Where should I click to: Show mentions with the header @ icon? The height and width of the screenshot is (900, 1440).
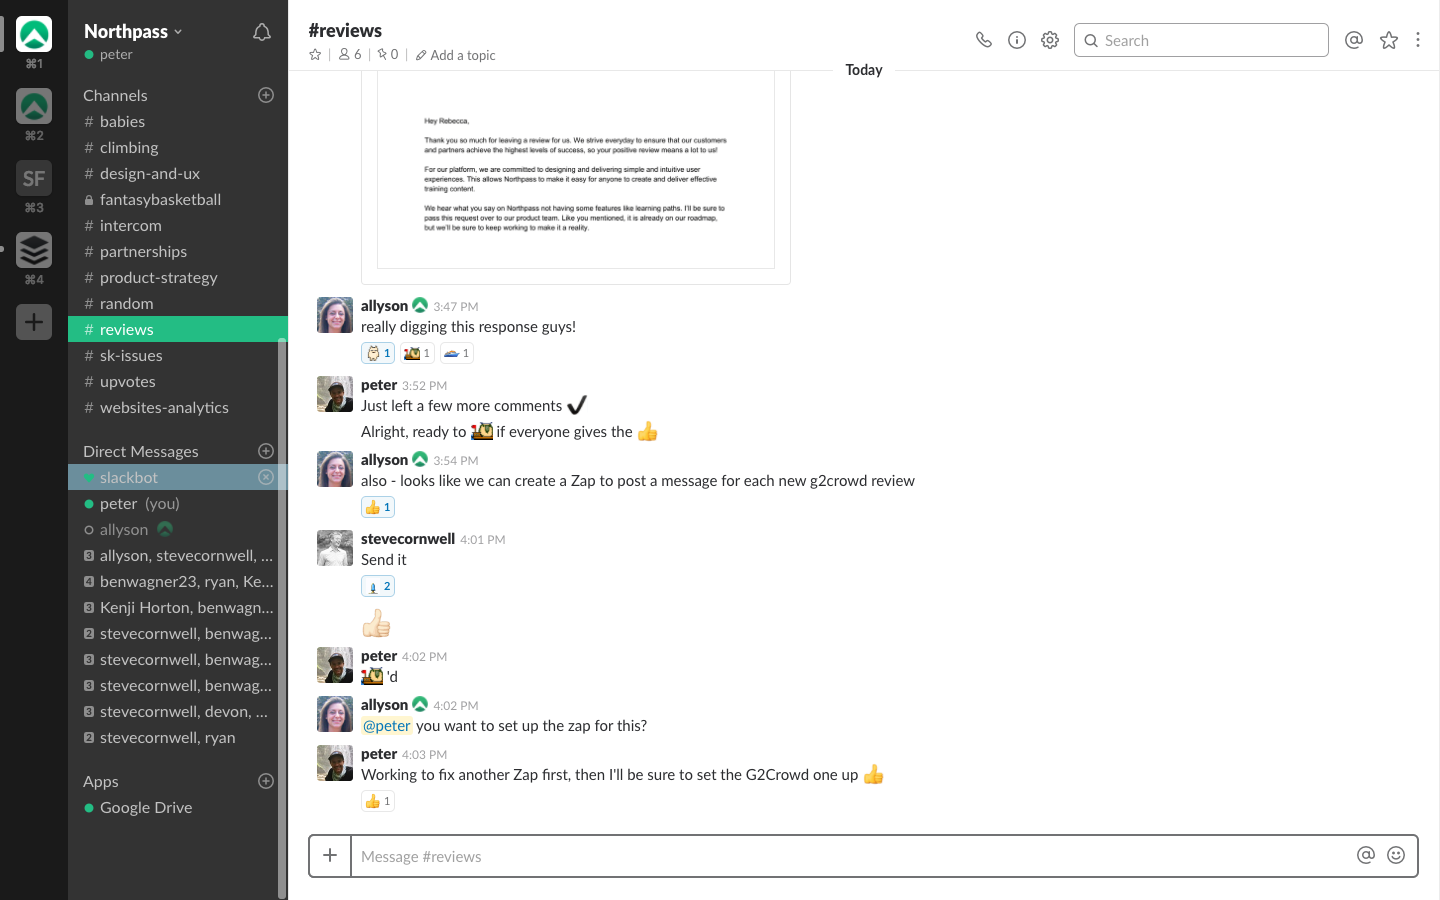point(1354,40)
